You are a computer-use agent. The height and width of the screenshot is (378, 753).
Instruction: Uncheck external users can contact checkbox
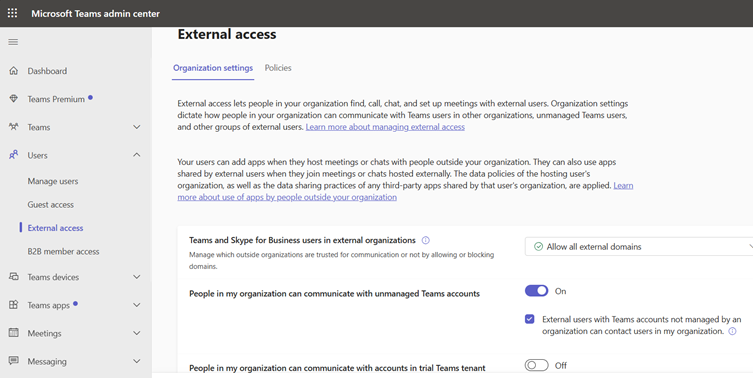tap(530, 319)
